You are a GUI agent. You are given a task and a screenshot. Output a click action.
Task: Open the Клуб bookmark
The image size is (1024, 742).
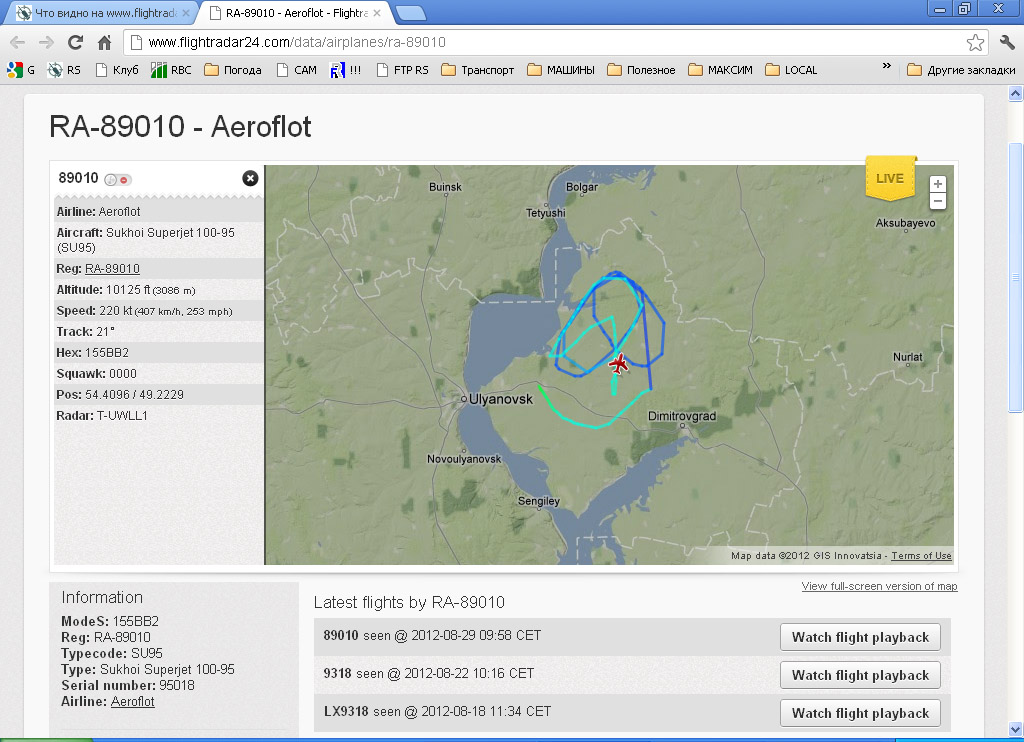(x=117, y=70)
